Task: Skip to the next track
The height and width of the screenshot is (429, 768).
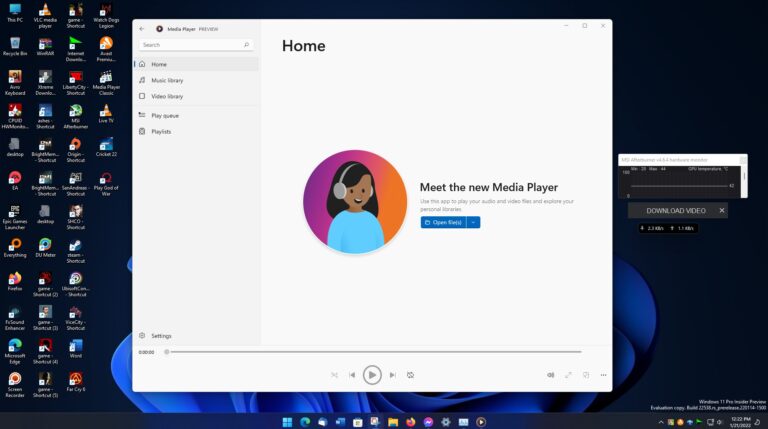Action: coord(393,375)
